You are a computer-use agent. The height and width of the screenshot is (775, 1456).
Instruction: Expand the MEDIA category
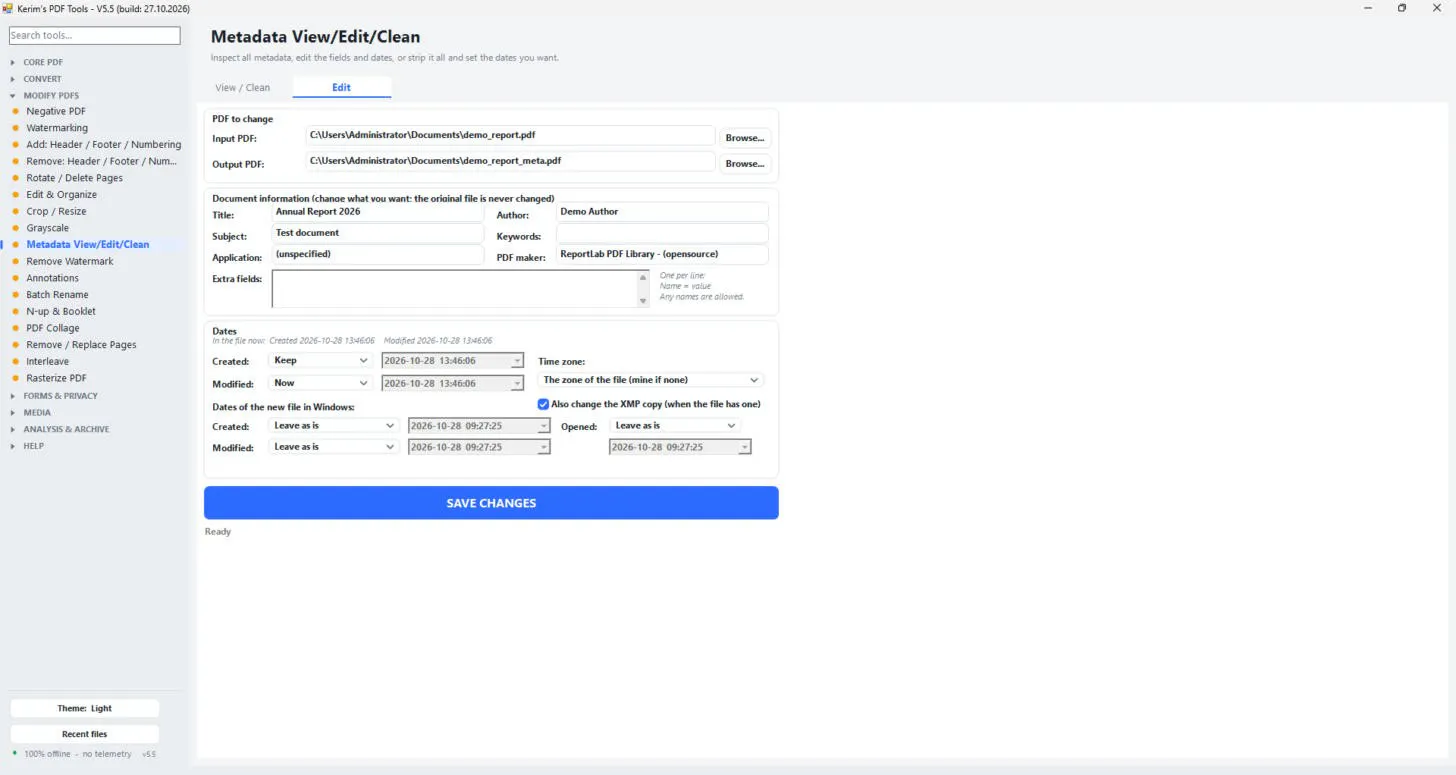pos(37,412)
